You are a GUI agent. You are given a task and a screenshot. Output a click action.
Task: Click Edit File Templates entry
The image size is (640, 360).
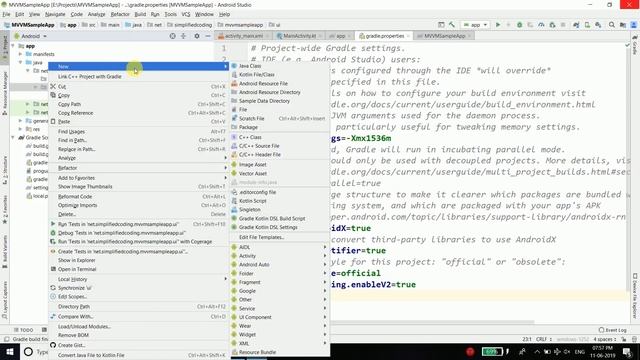[x=280, y=237]
